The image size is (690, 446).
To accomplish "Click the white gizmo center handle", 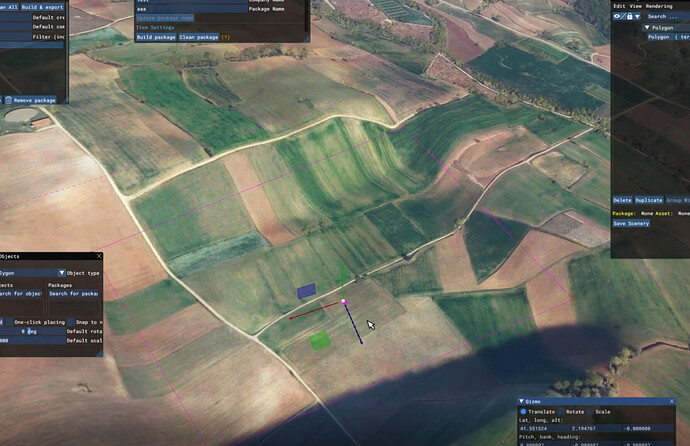I will pos(344,301).
